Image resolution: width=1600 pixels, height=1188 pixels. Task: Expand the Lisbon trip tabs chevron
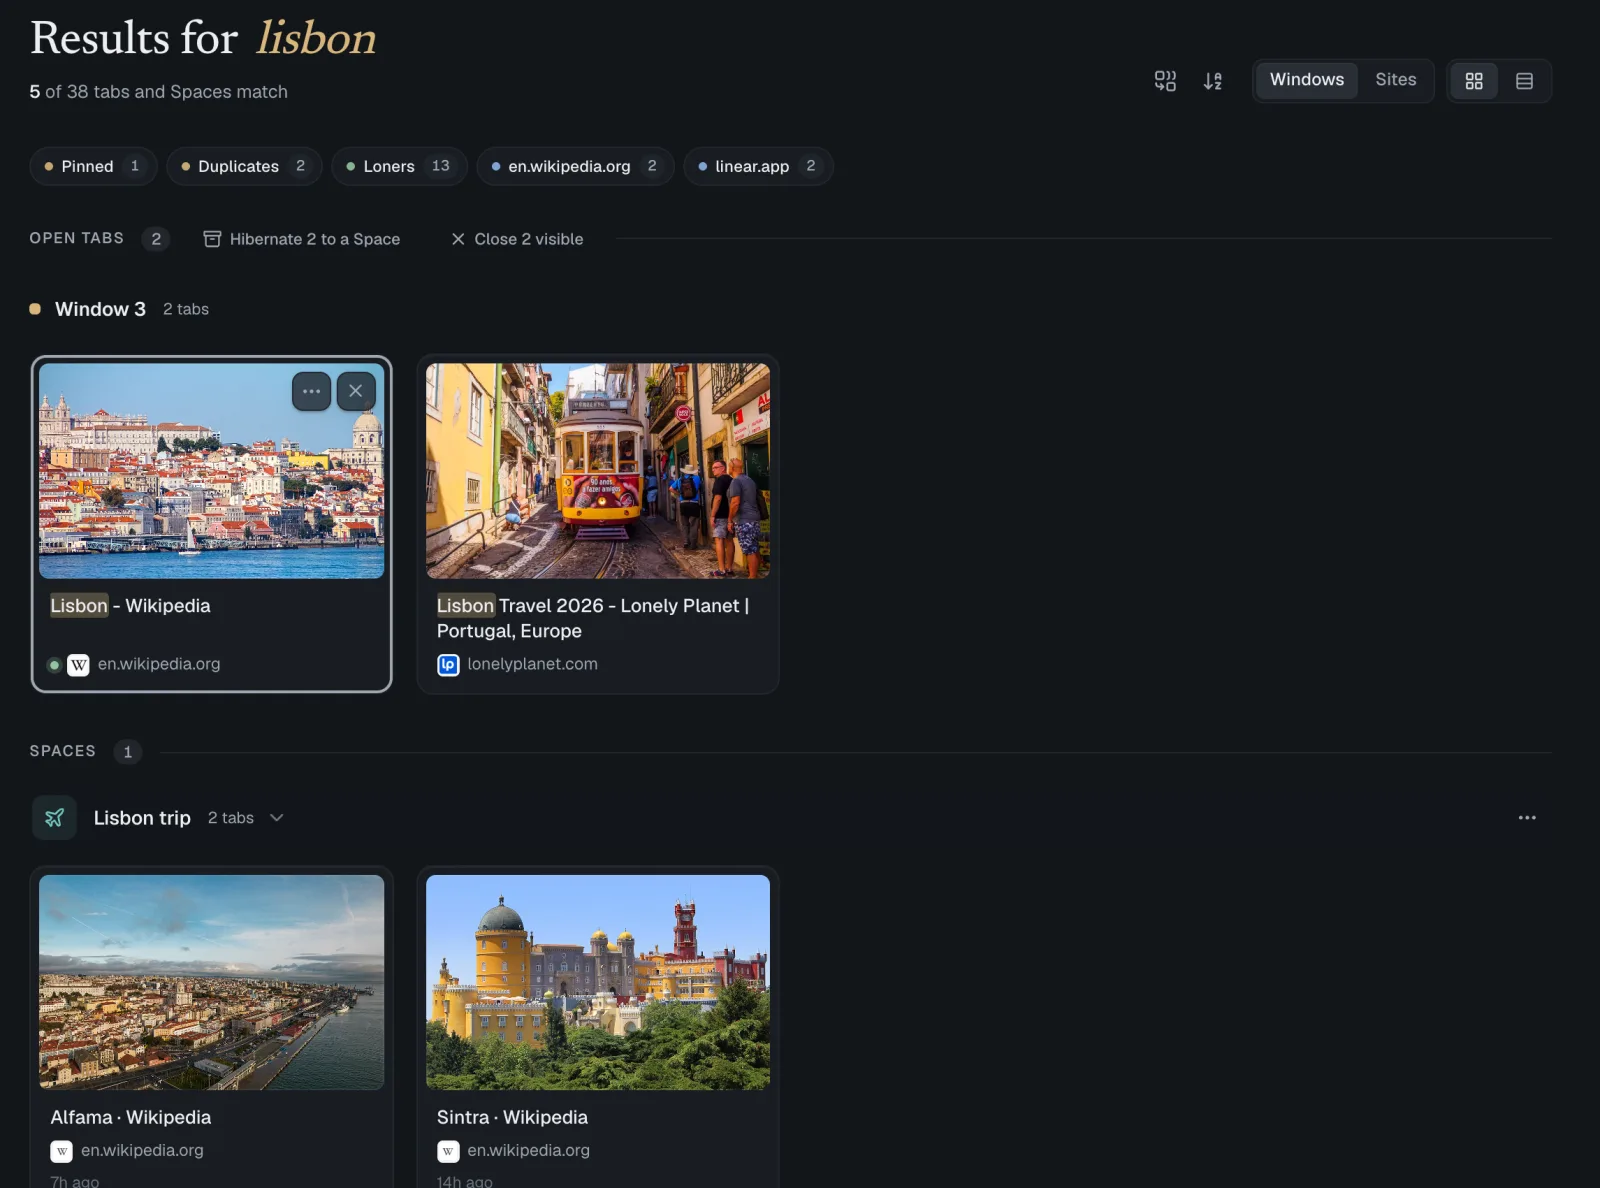click(x=277, y=818)
